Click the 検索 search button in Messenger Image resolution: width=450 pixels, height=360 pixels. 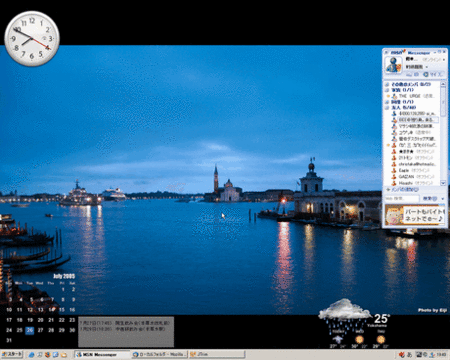pos(430,198)
